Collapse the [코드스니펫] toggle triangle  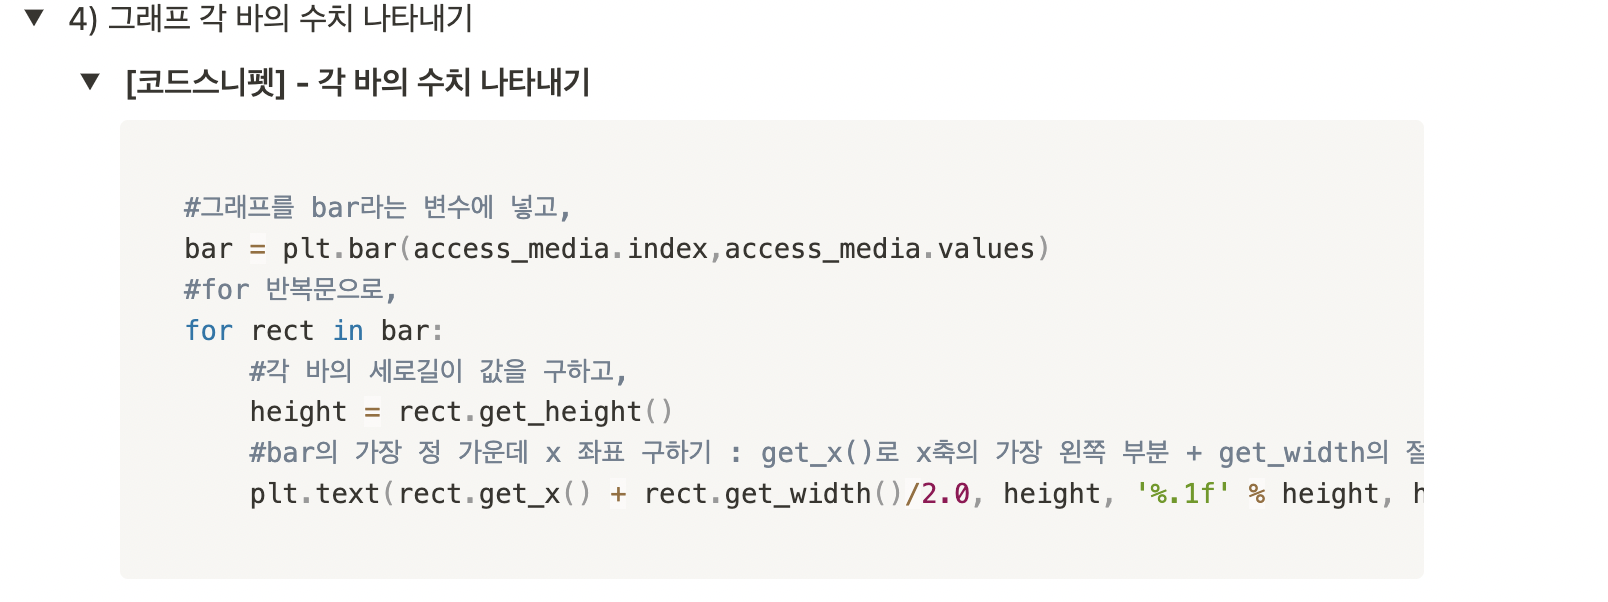coord(91,81)
